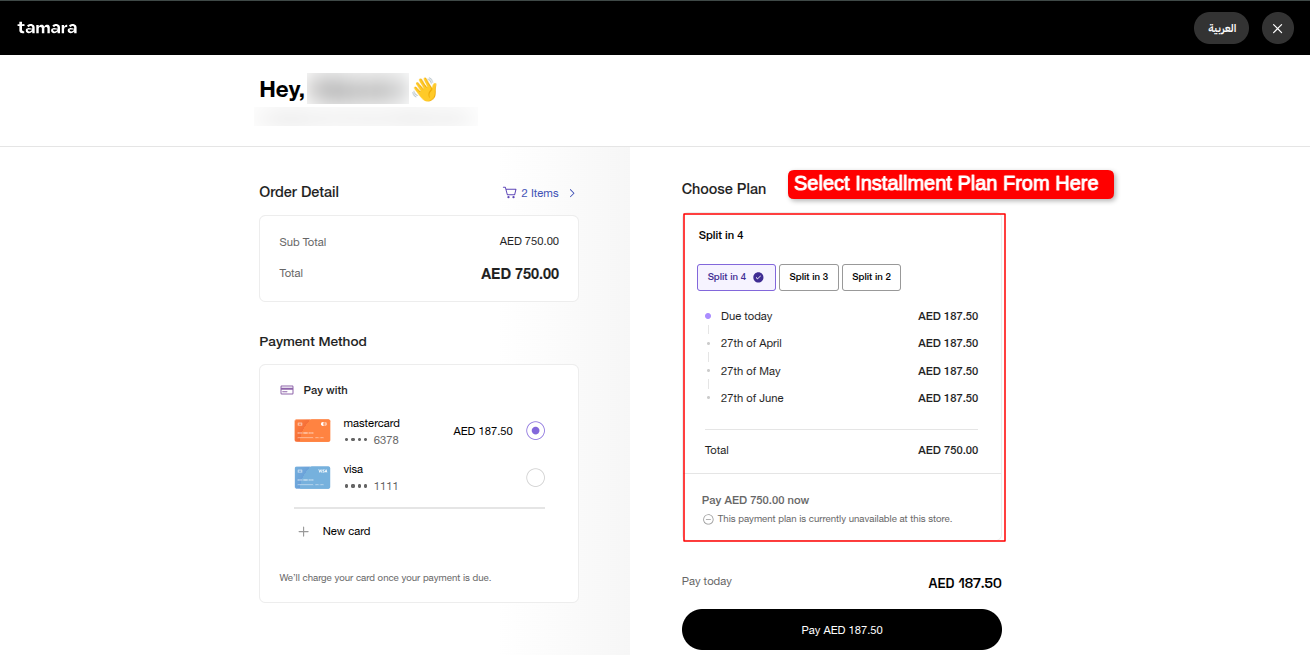The width and height of the screenshot is (1310, 655).
Task: Click the plus icon beside New card
Action: tap(304, 531)
